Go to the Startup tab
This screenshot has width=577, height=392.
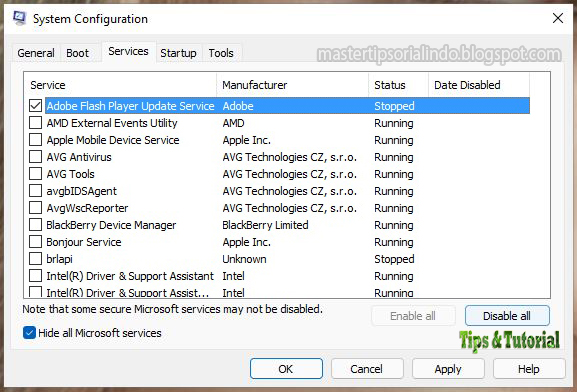(178, 53)
